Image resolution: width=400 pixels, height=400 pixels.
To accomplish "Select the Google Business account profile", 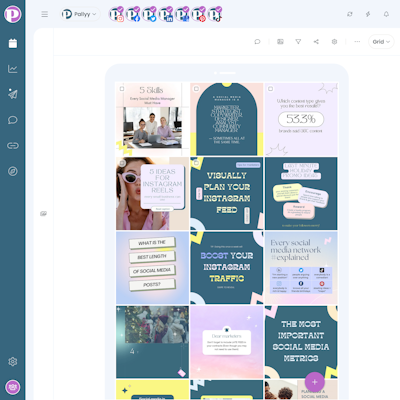I will pos(182,14).
